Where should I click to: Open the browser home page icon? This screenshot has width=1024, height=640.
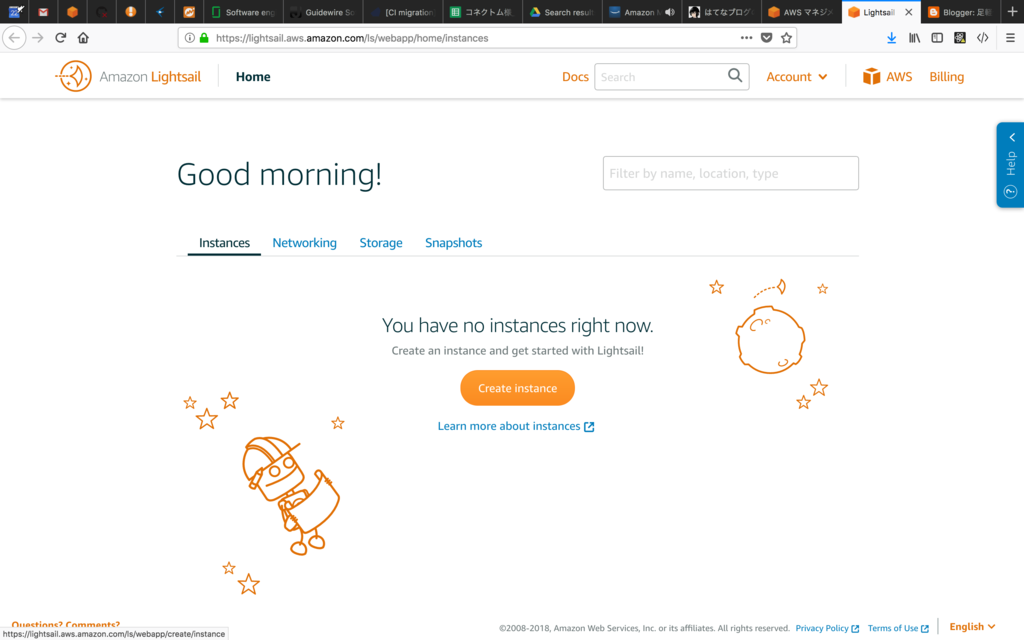click(x=83, y=38)
